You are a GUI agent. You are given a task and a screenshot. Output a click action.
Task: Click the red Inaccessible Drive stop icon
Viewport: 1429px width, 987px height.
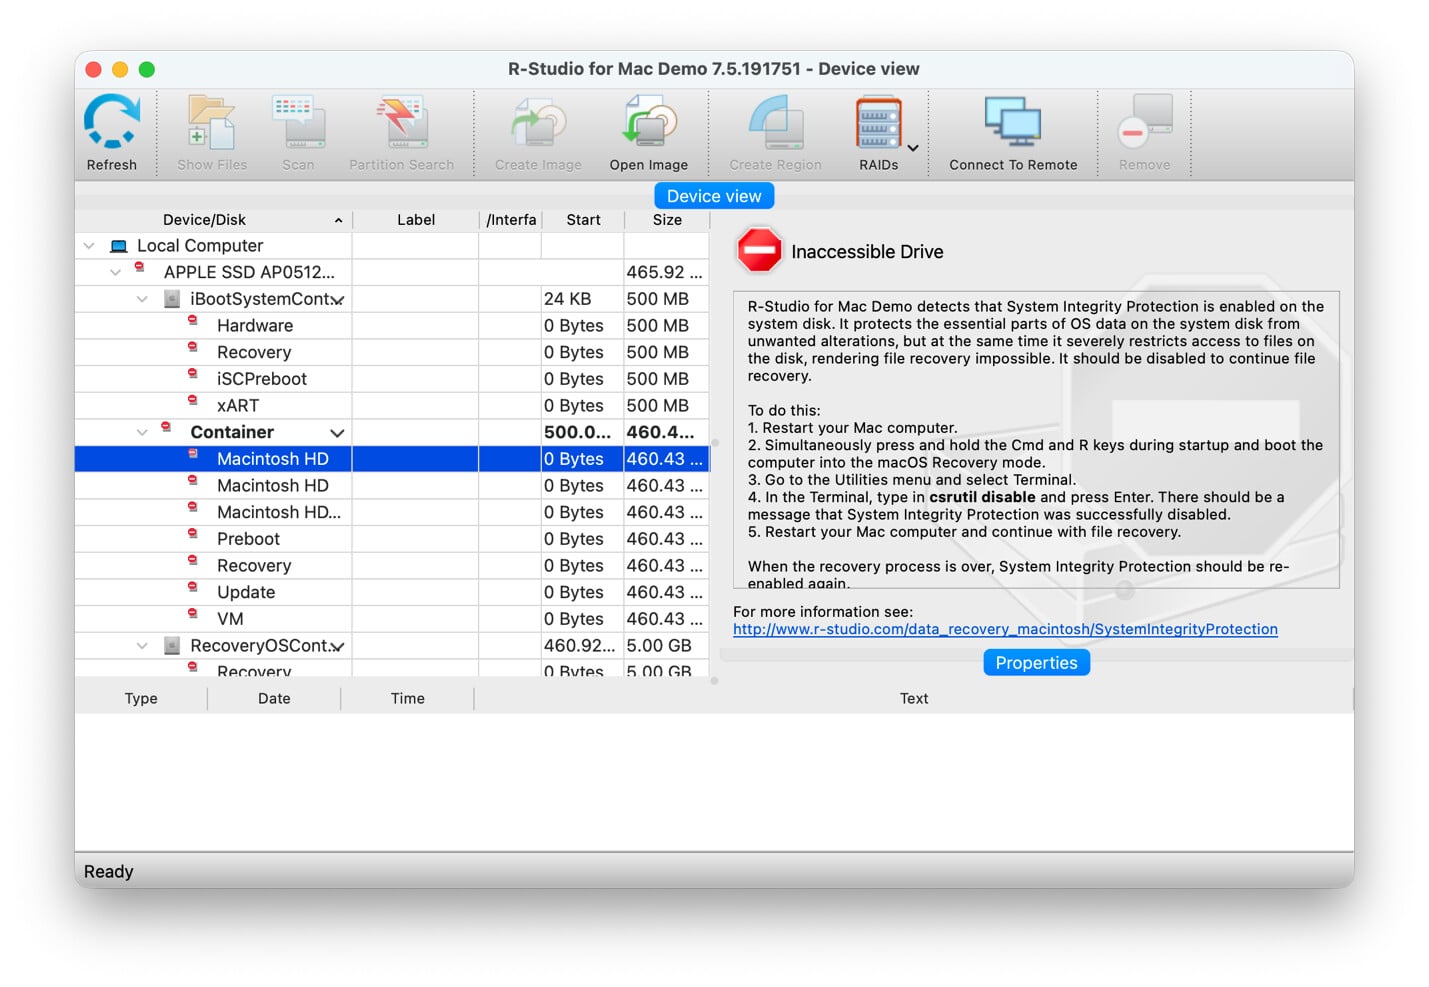(x=759, y=250)
